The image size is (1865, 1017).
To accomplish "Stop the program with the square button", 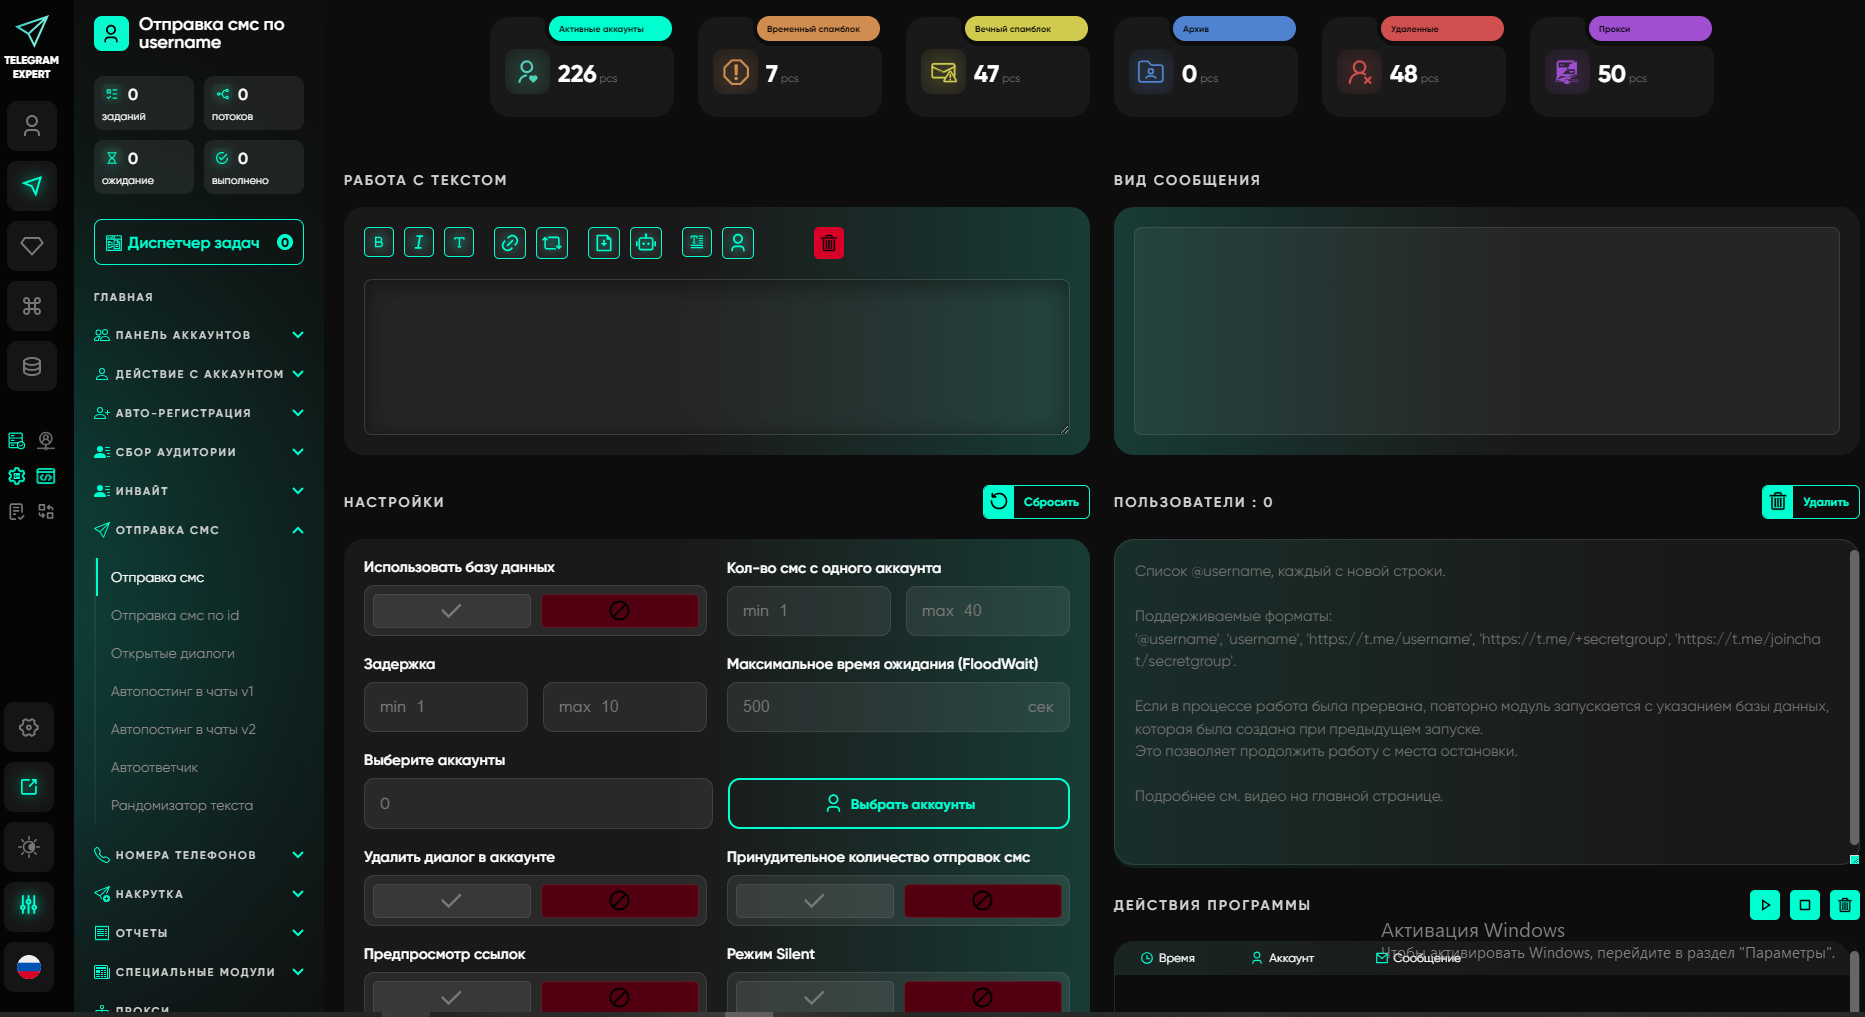I will pyautogui.click(x=1805, y=905).
